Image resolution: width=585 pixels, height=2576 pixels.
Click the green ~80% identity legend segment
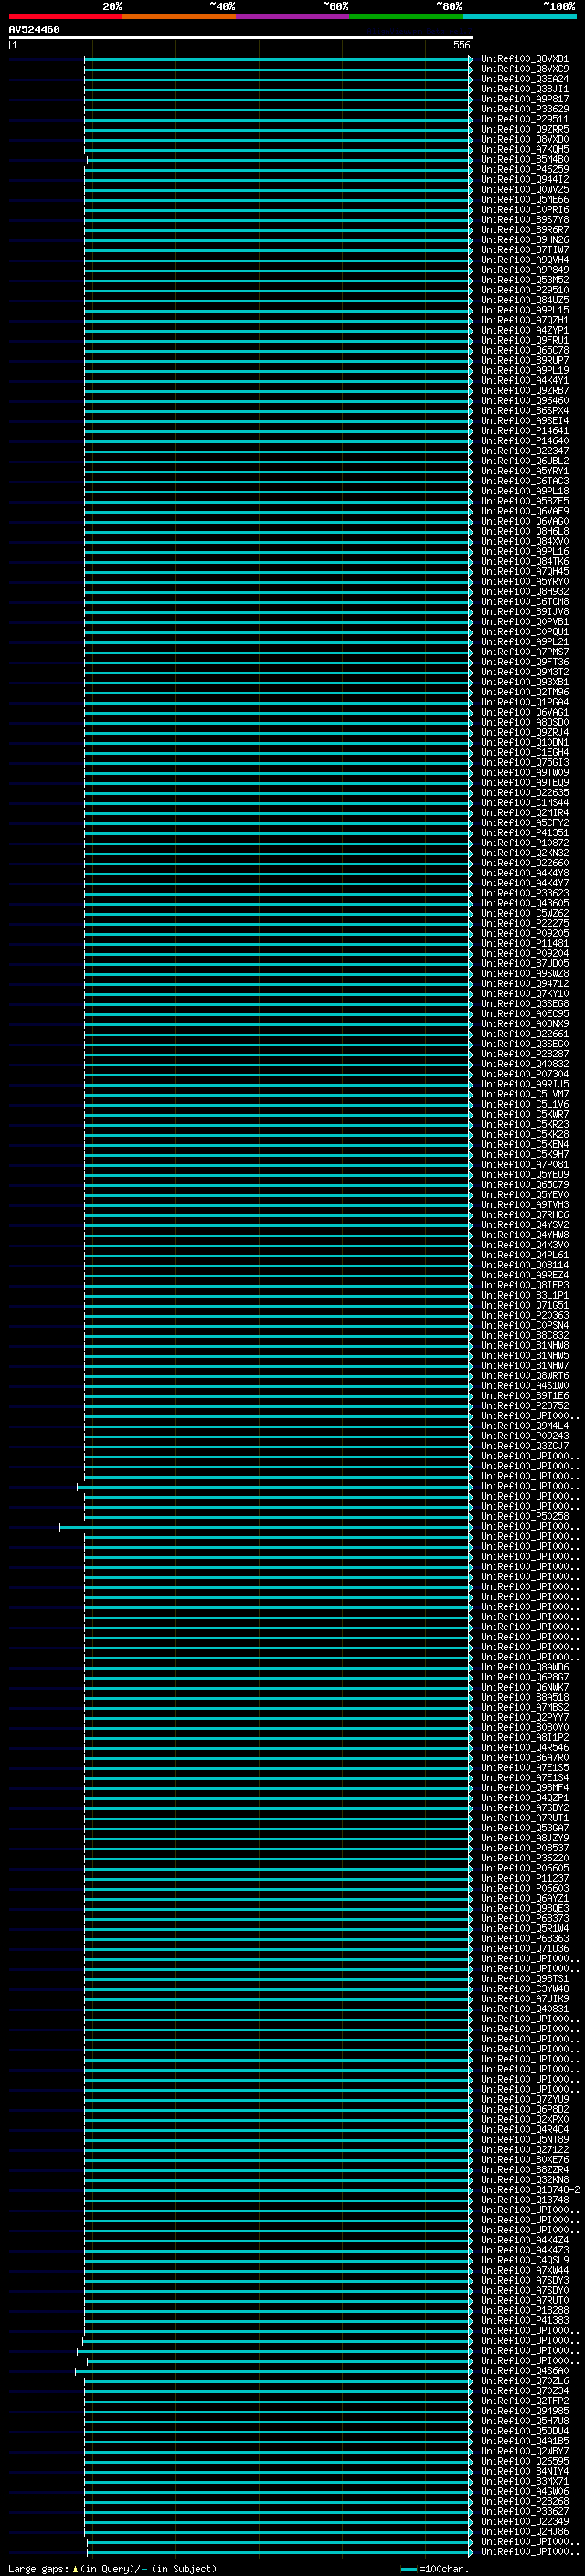coord(406,16)
